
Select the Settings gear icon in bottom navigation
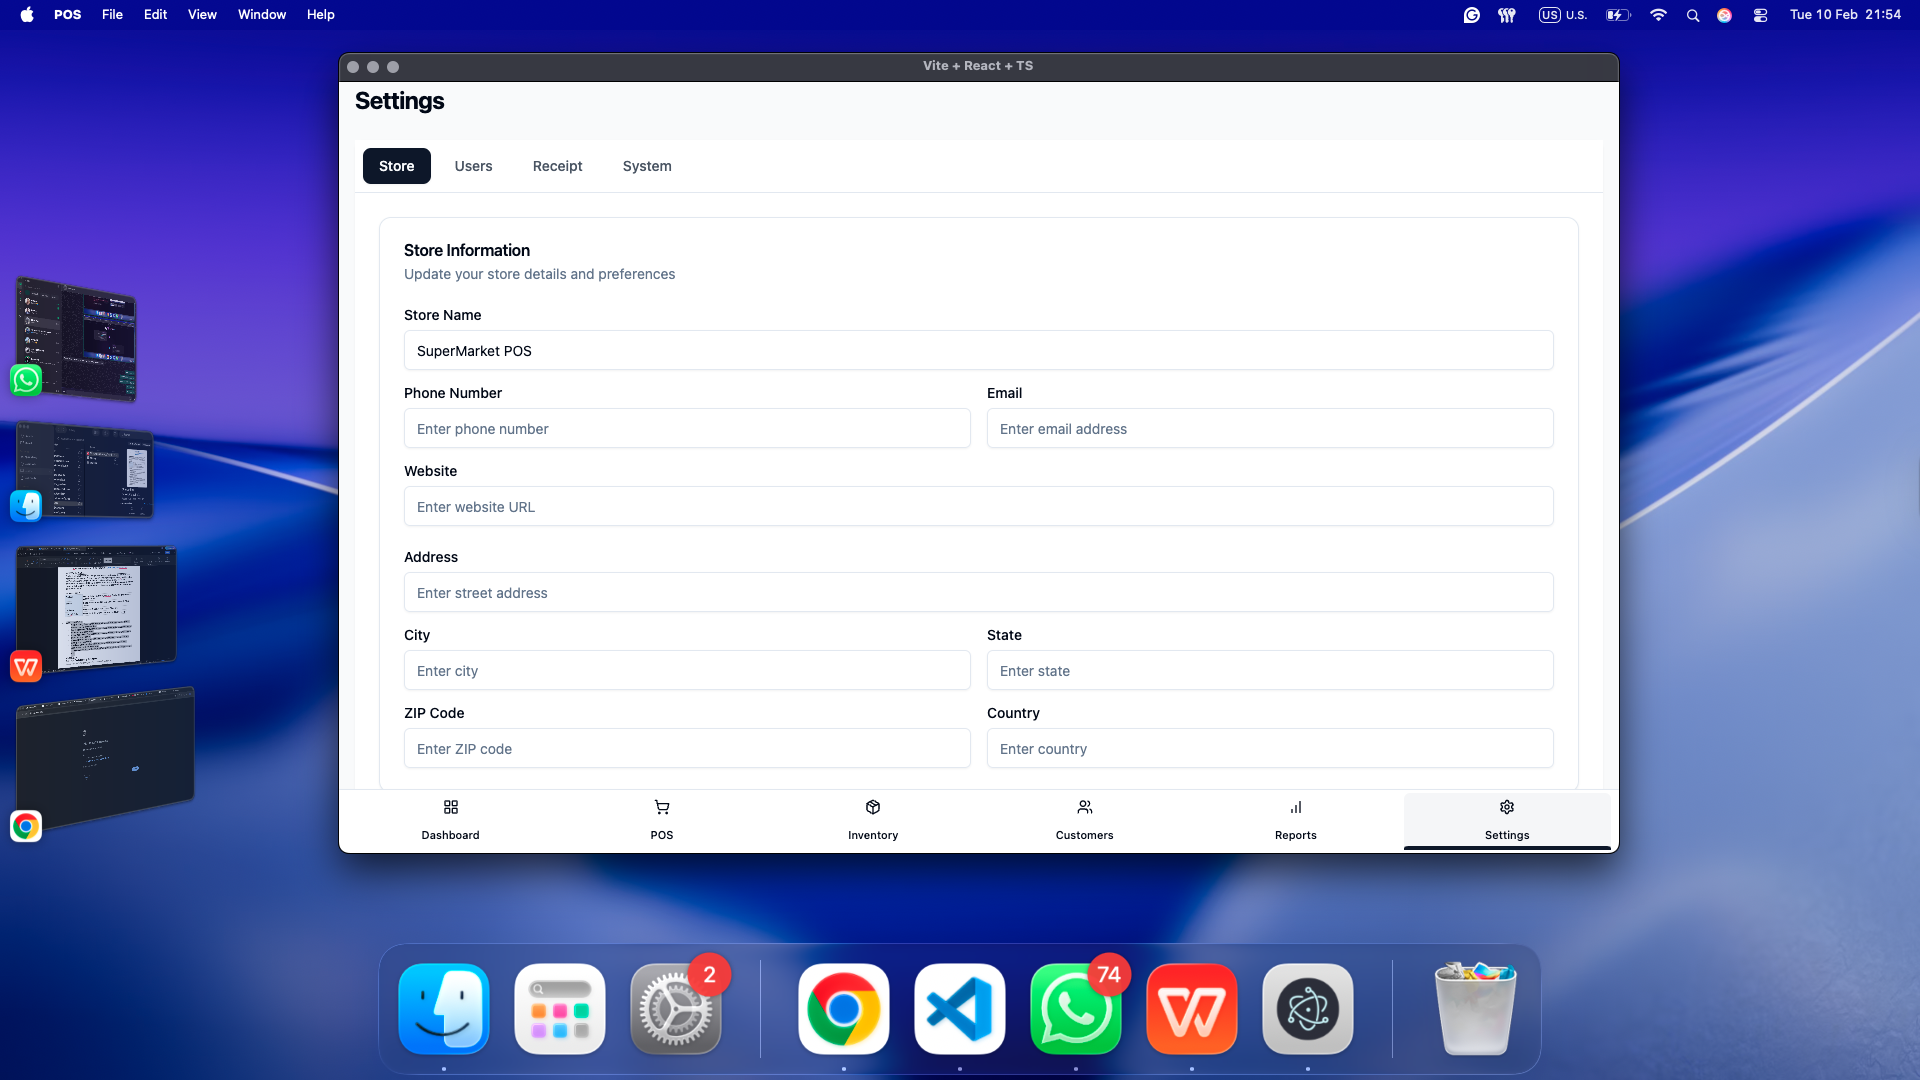1506,819
